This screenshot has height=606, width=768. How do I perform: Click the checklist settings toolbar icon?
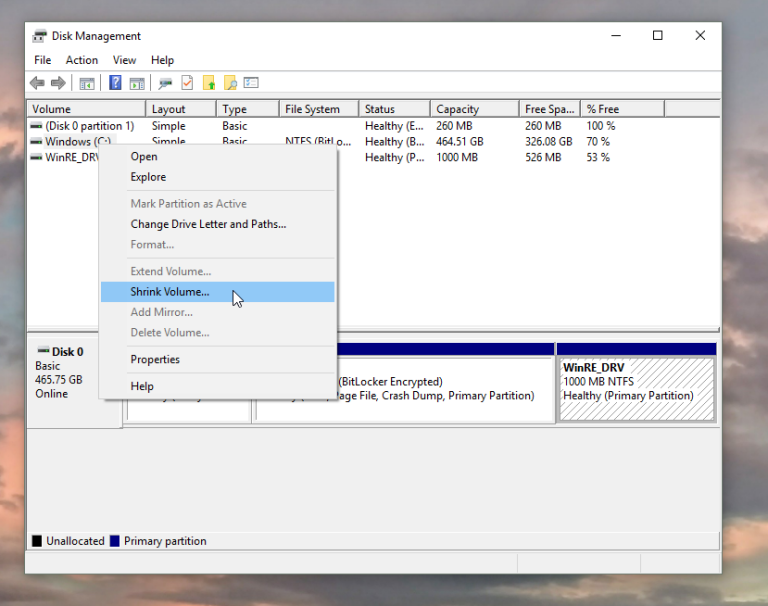(251, 83)
